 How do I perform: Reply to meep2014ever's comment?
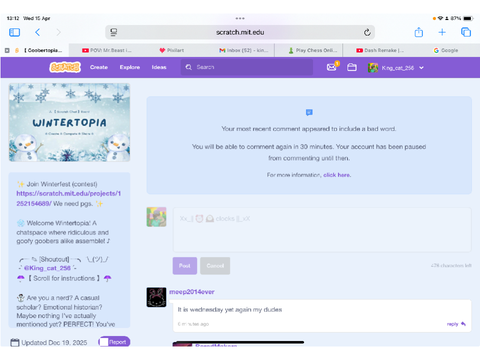click(x=456, y=324)
